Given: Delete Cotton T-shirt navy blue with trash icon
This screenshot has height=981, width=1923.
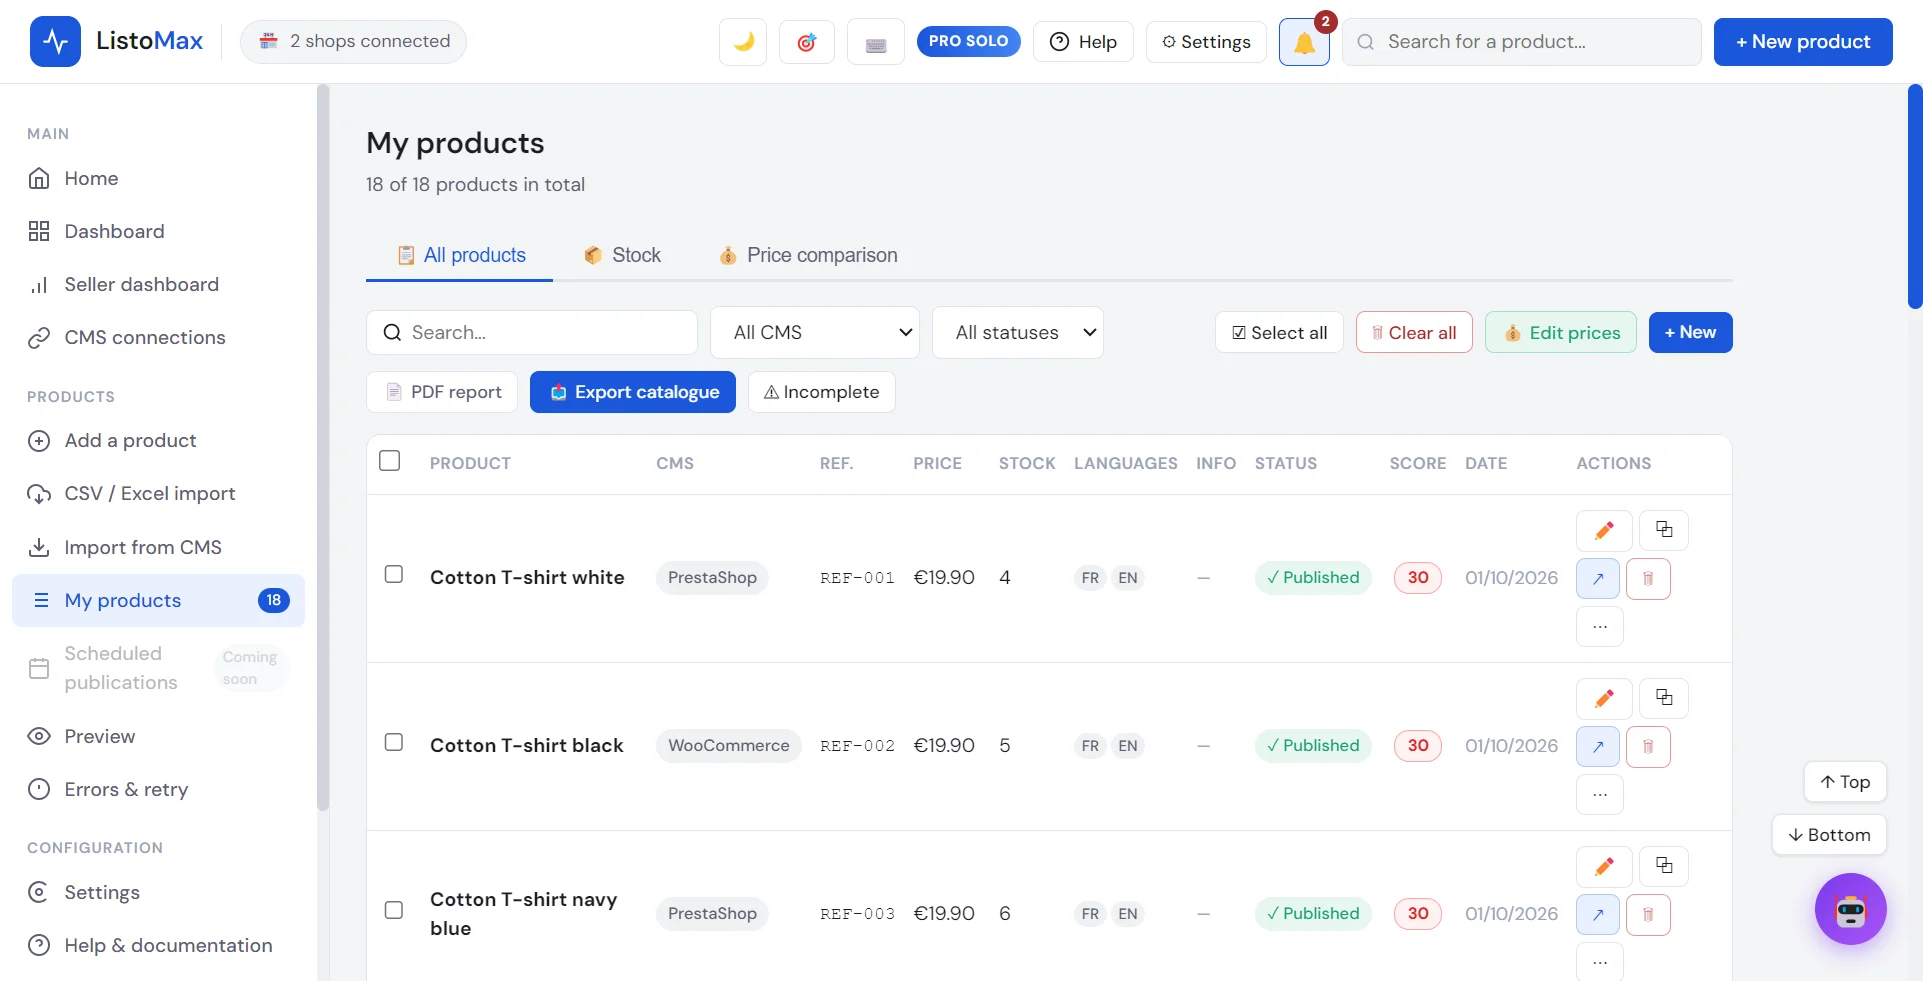Looking at the screenshot, I should click(1648, 915).
